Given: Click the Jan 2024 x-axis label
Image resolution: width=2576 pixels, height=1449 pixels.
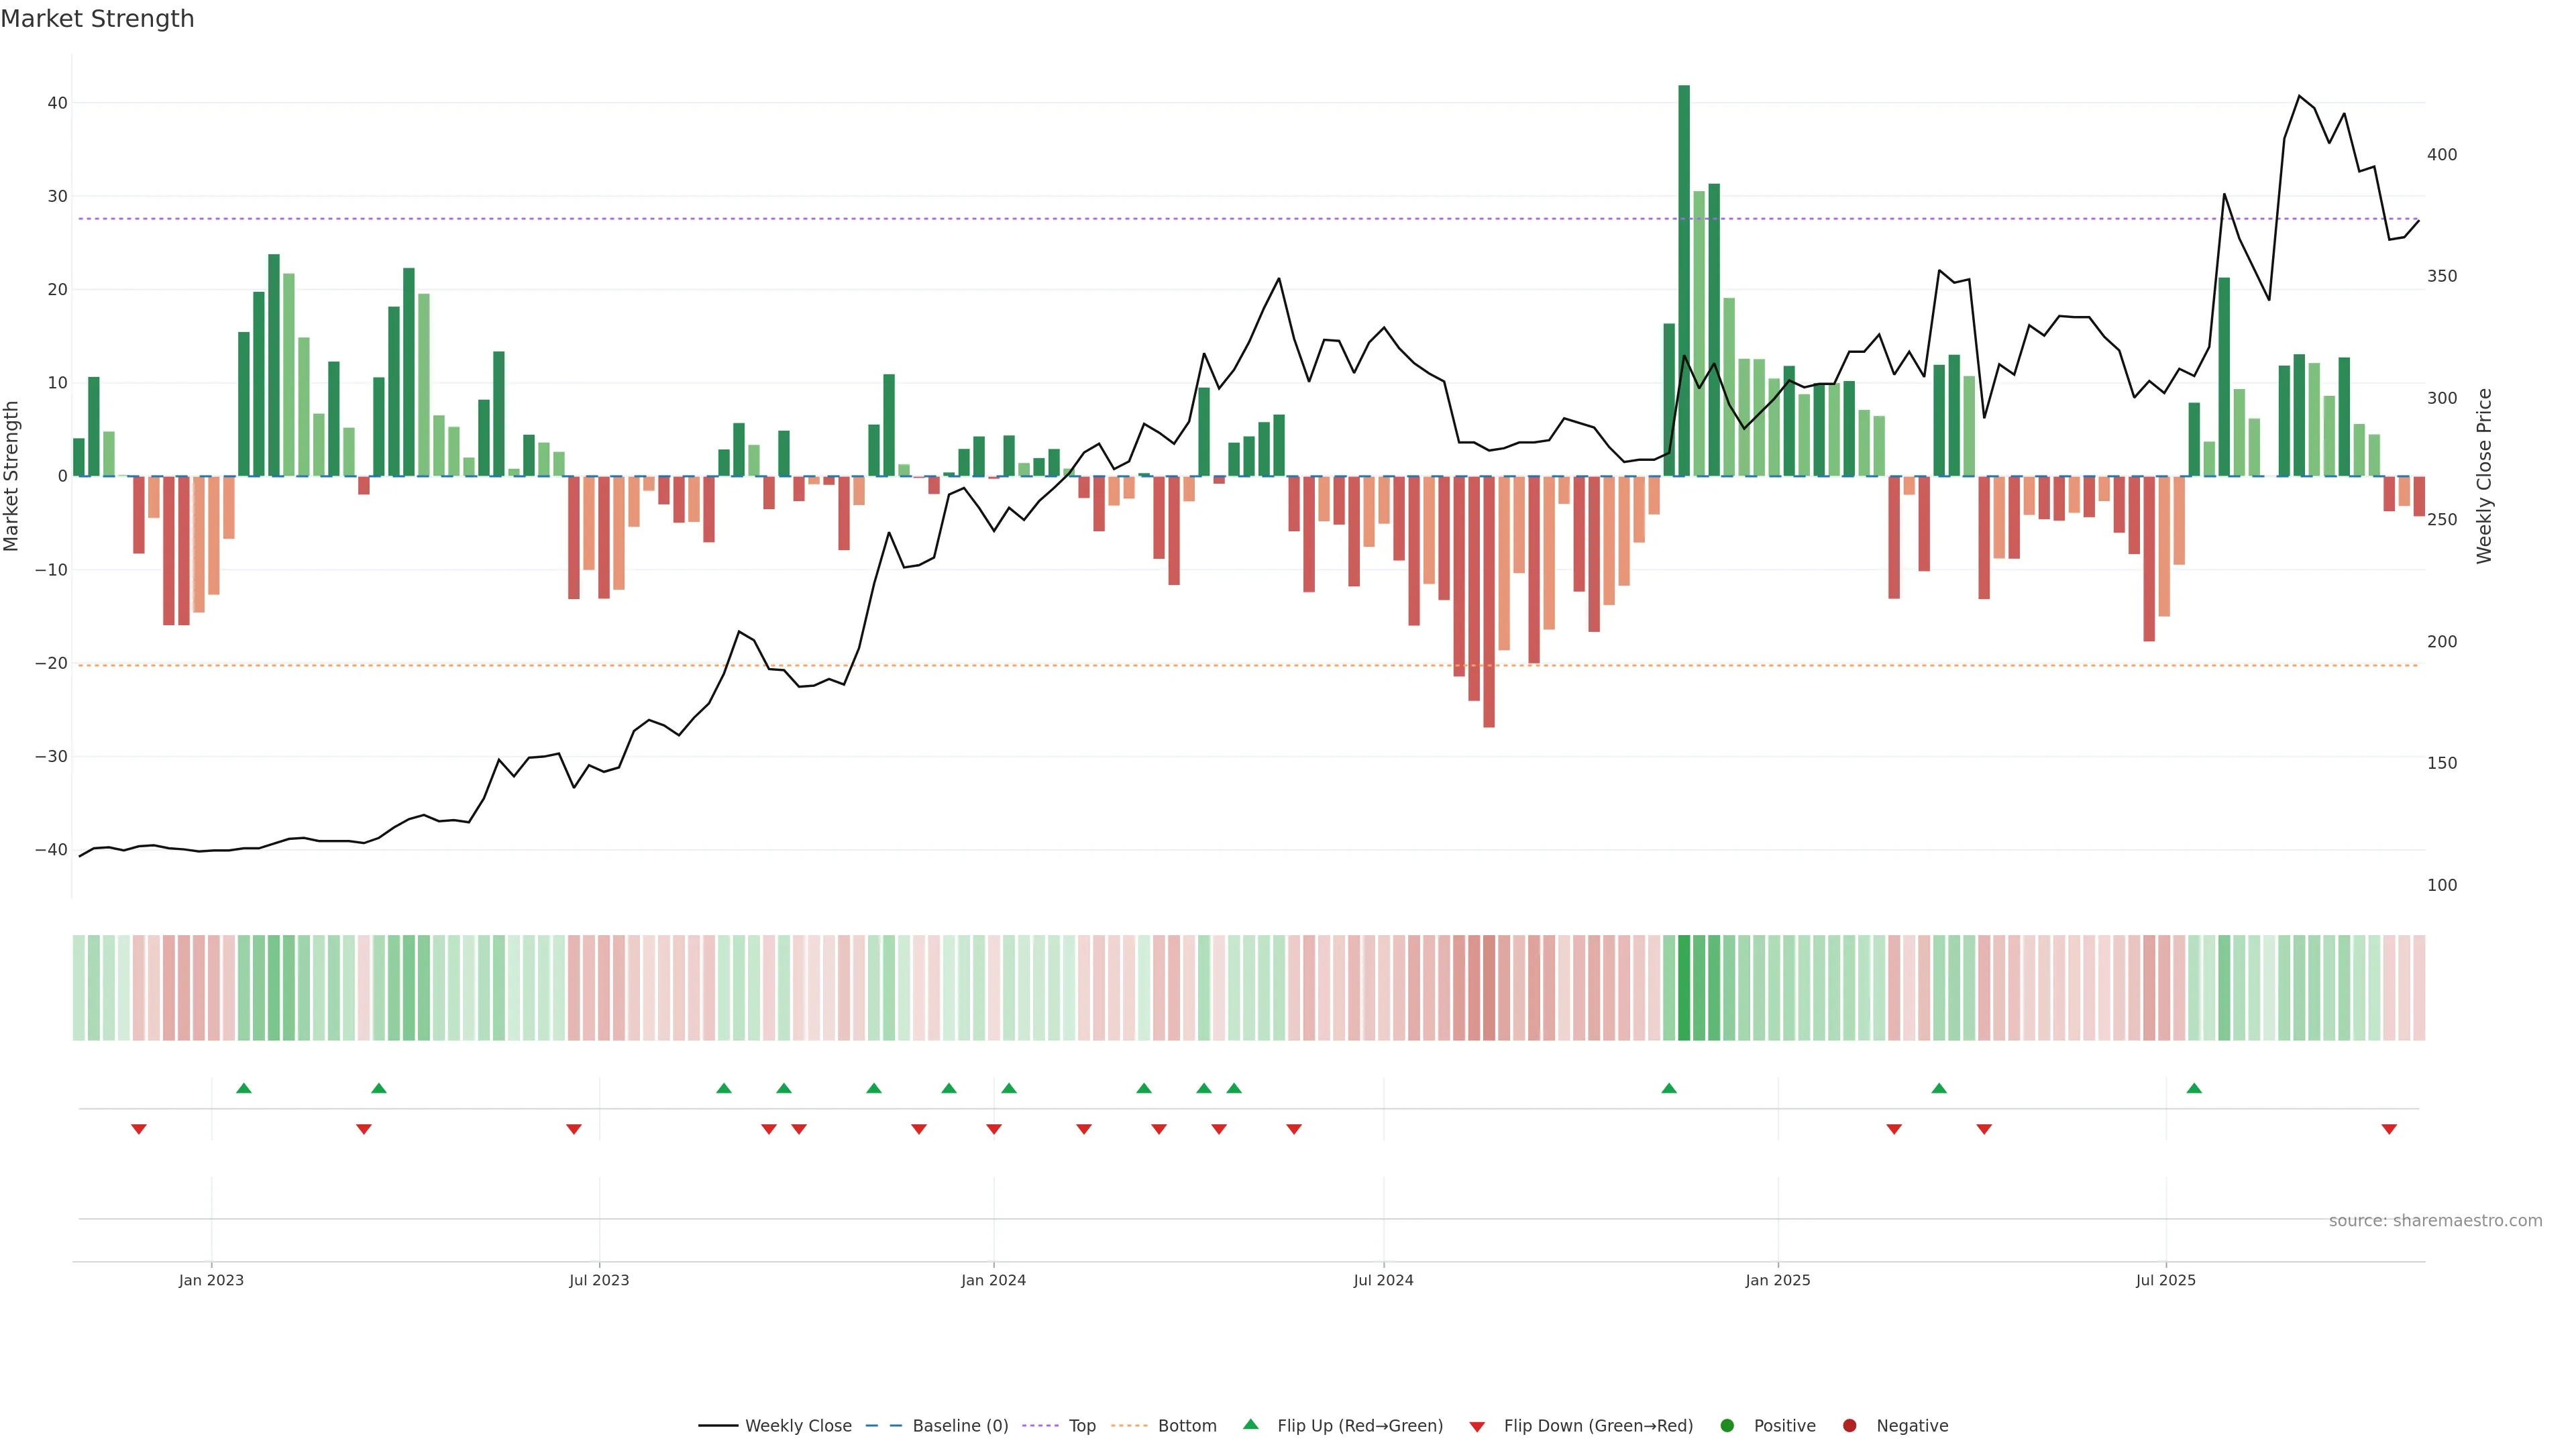Looking at the screenshot, I should tap(993, 1280).
